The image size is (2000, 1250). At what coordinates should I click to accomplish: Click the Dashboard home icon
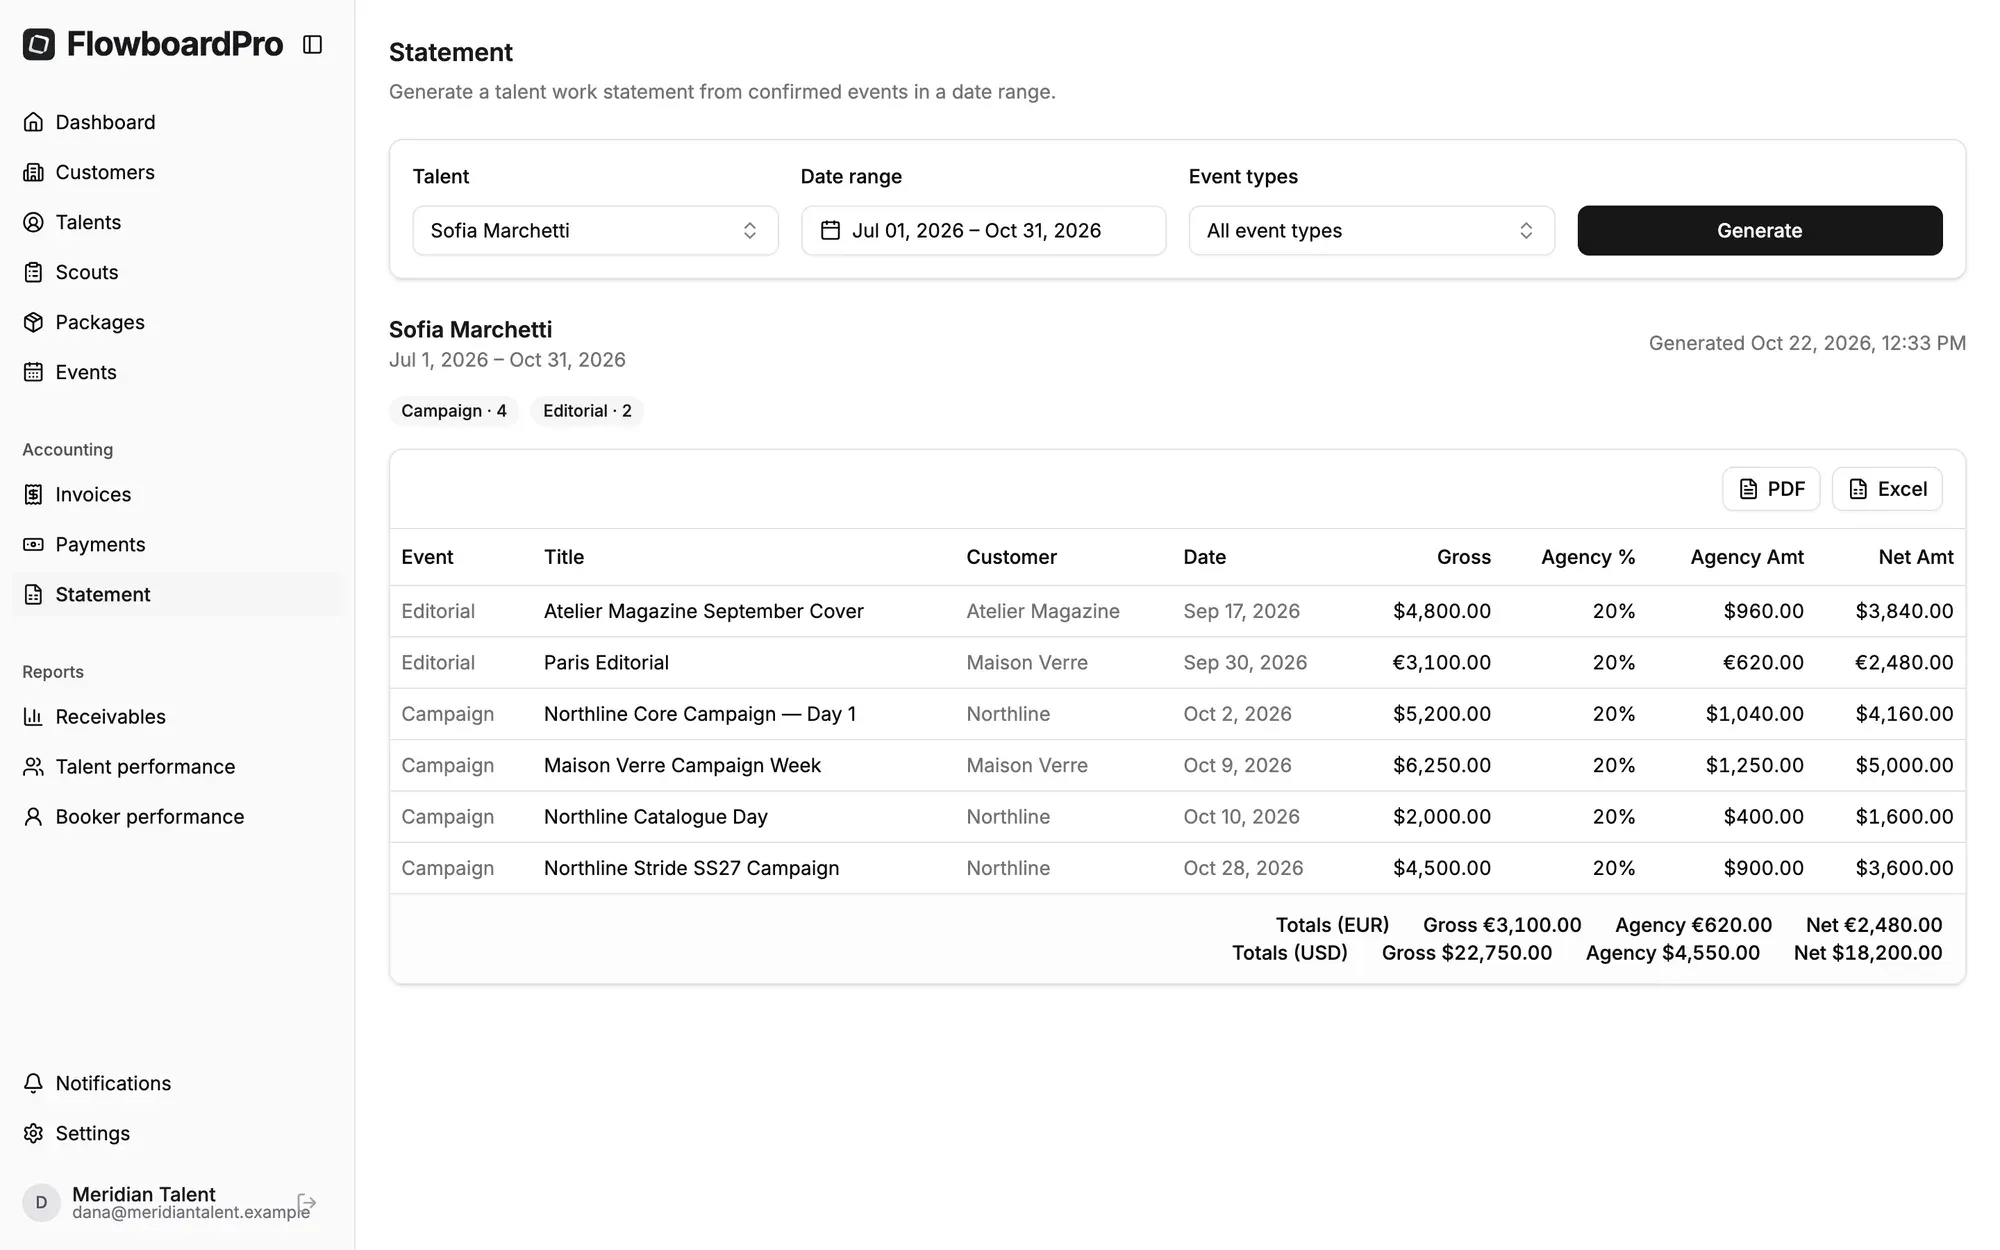click(33, 122)
